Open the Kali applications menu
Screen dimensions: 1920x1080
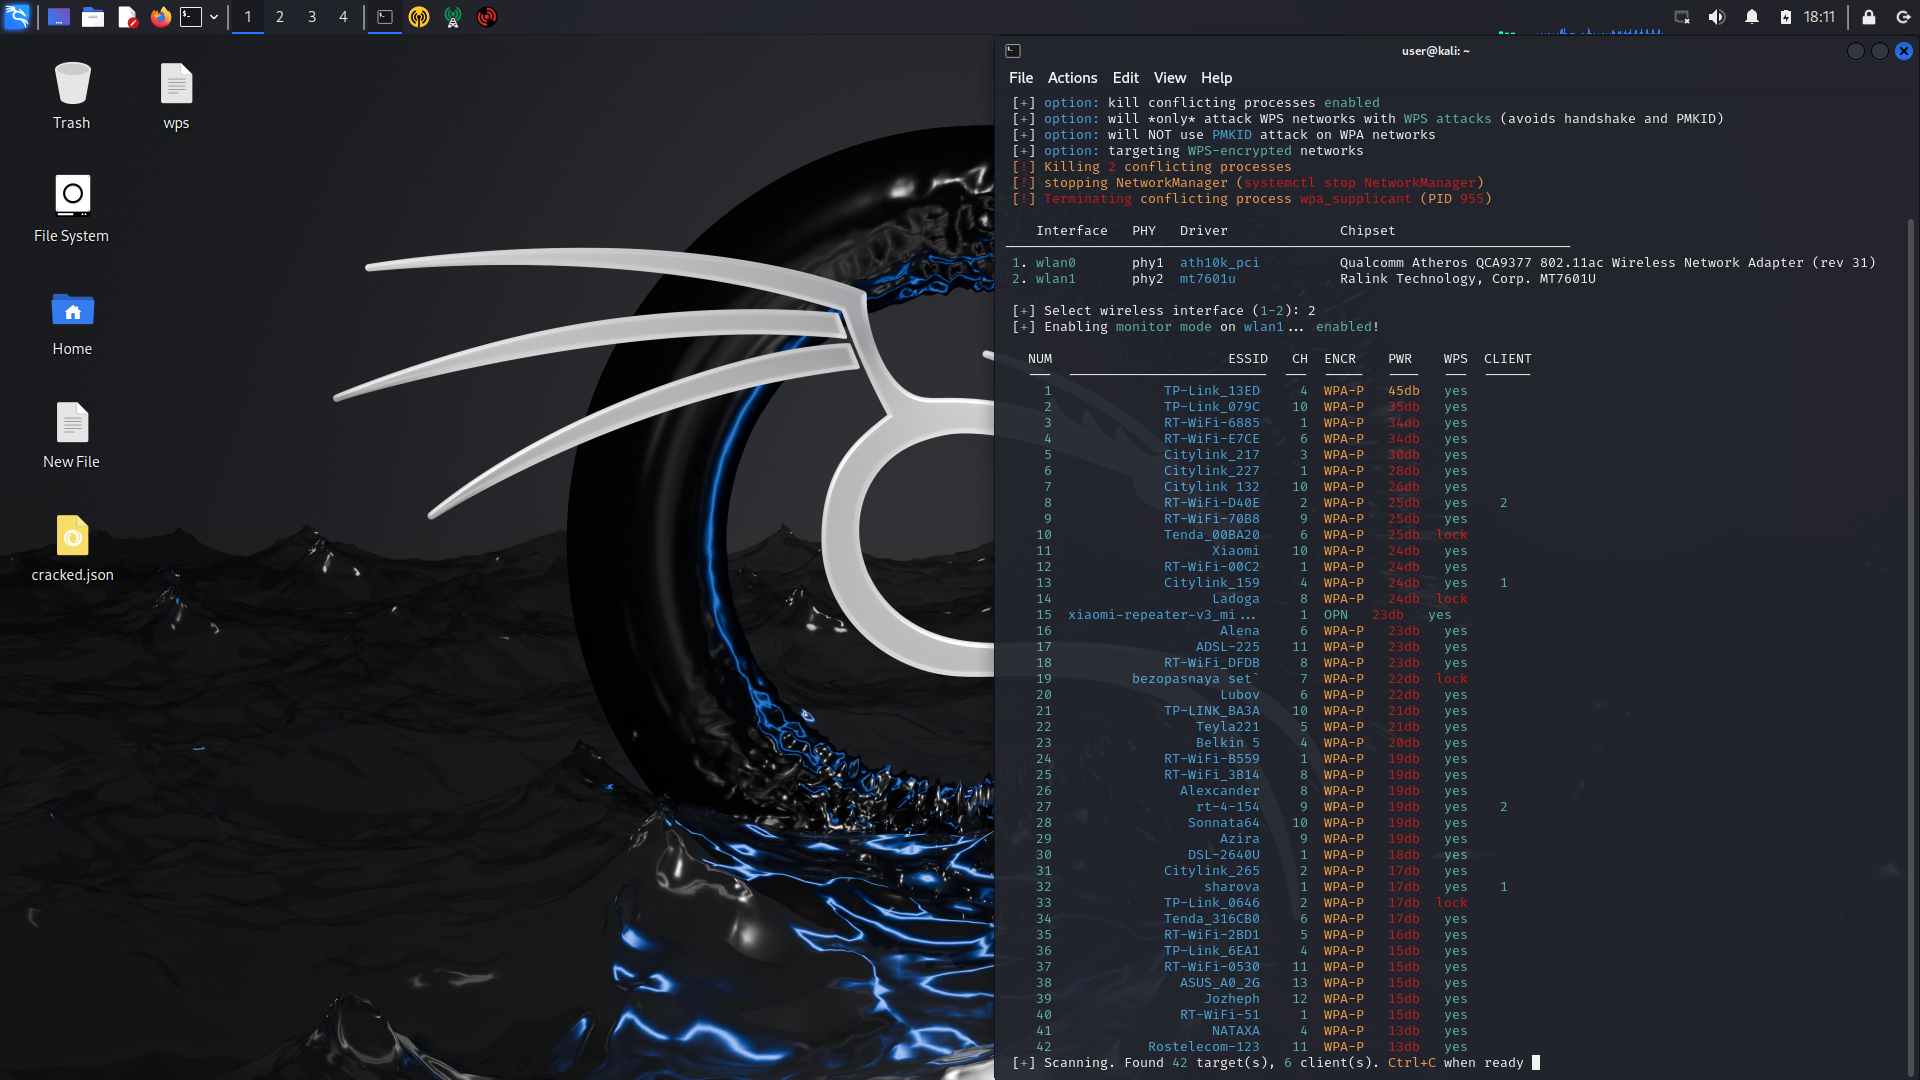click(x=17, y=17)
